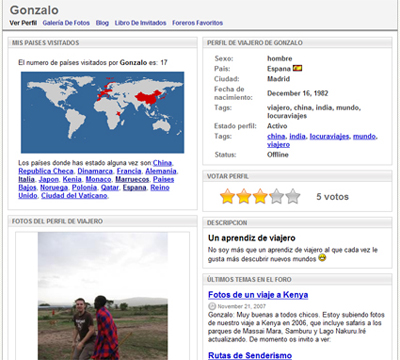Click the first rating star
This screenshot has width=400, height=360.
227,196
